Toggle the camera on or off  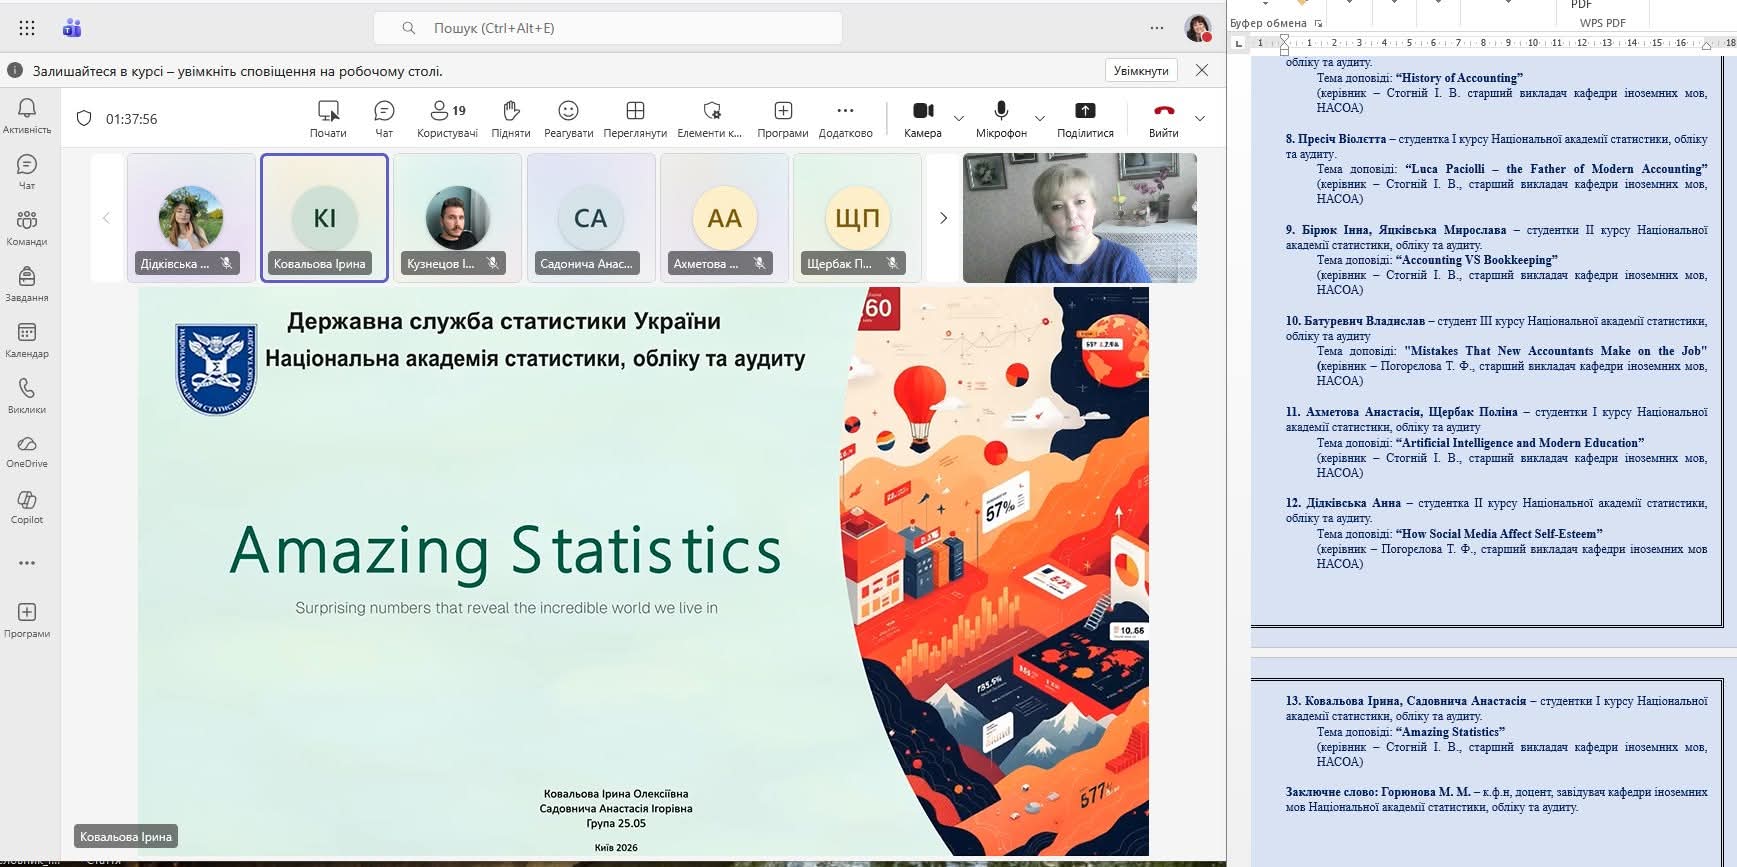[x=923, y=117]
